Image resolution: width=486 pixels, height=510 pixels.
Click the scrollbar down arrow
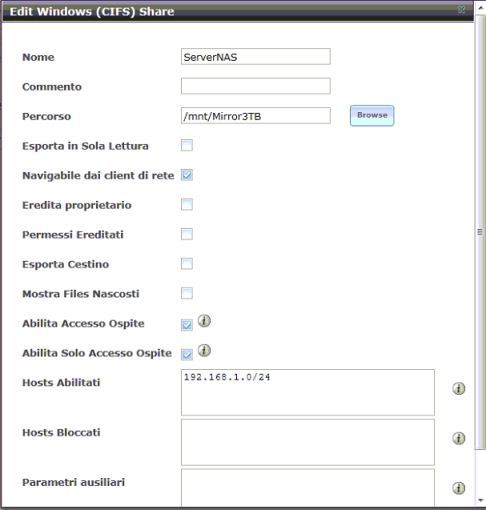[x=480, y=500]
